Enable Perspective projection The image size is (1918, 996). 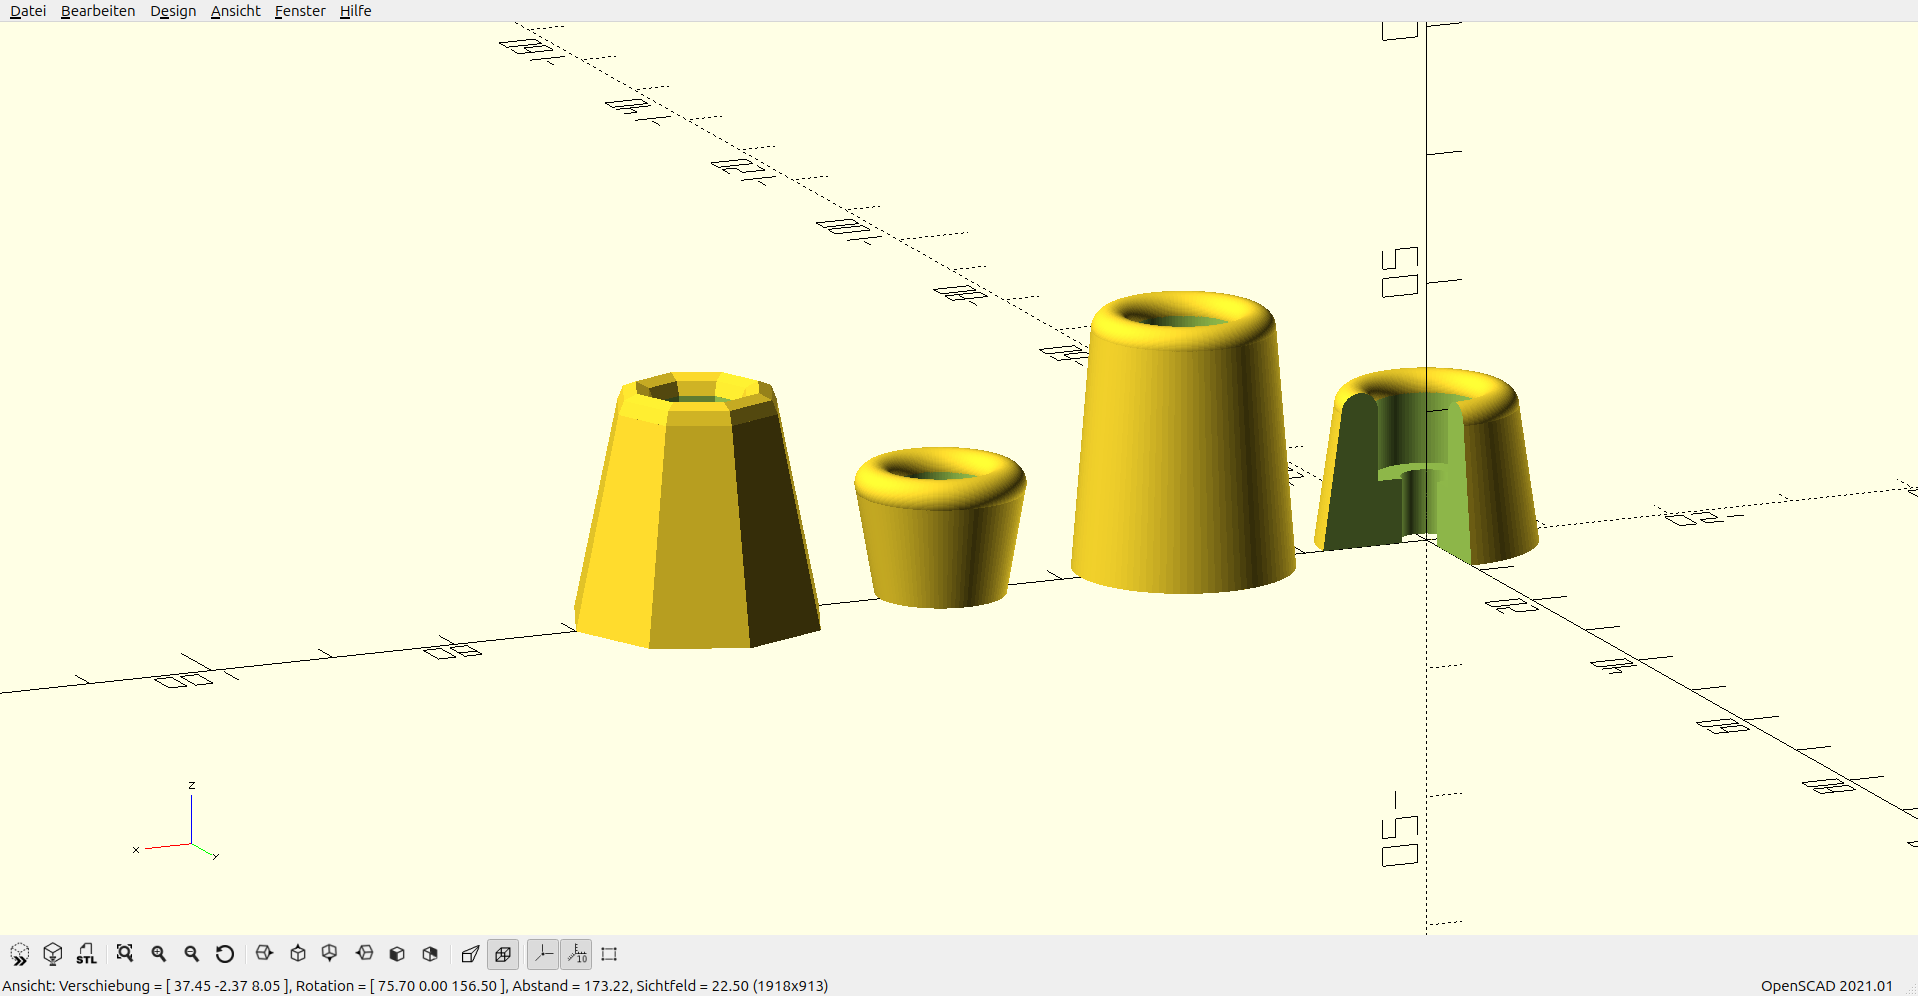tap(470, 954)
